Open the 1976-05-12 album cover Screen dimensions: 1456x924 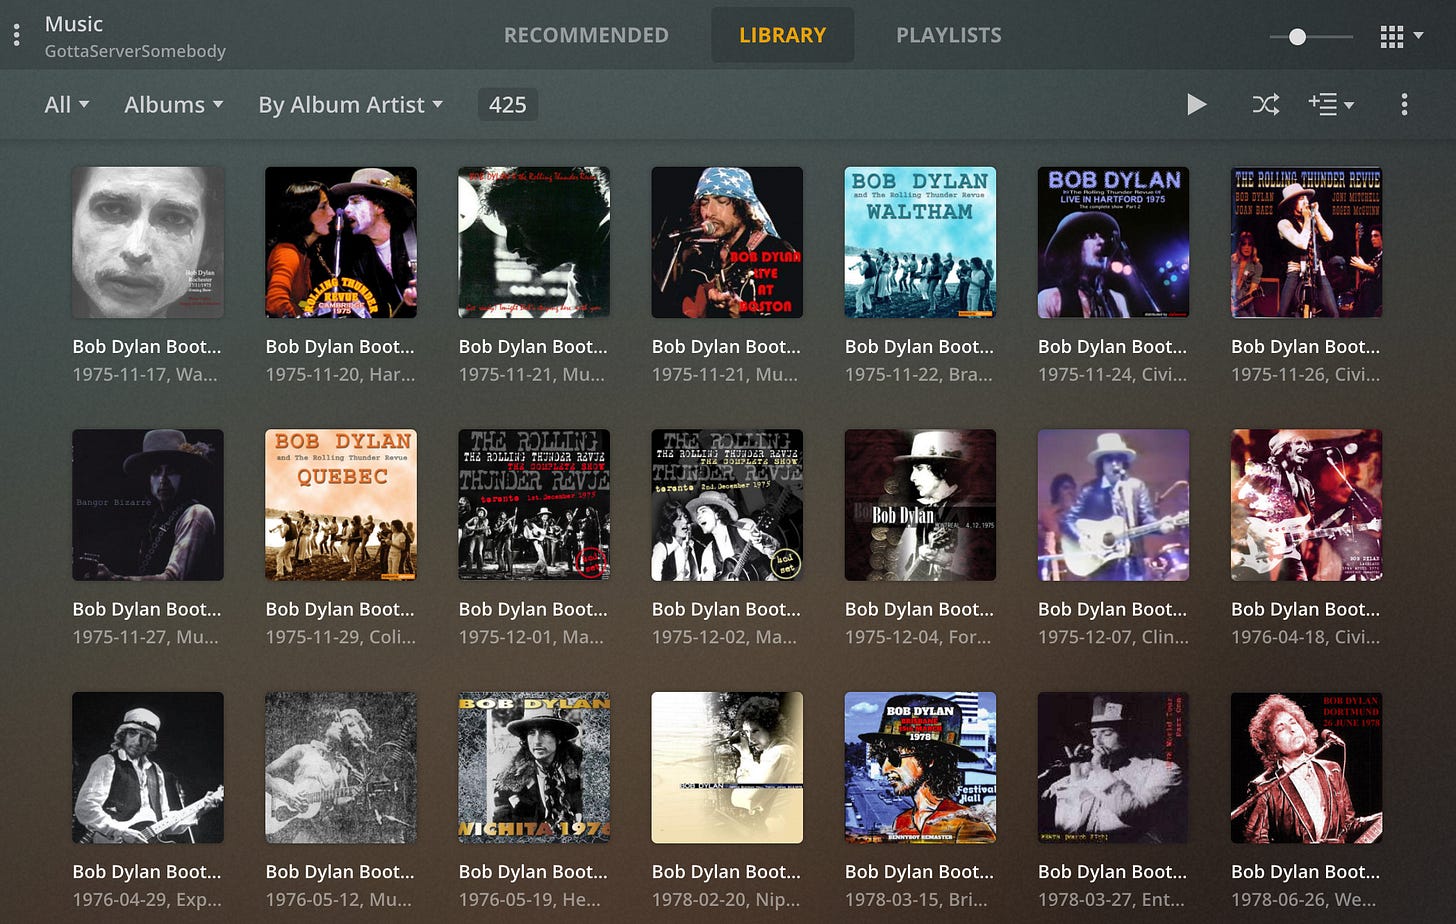(341, 768)
